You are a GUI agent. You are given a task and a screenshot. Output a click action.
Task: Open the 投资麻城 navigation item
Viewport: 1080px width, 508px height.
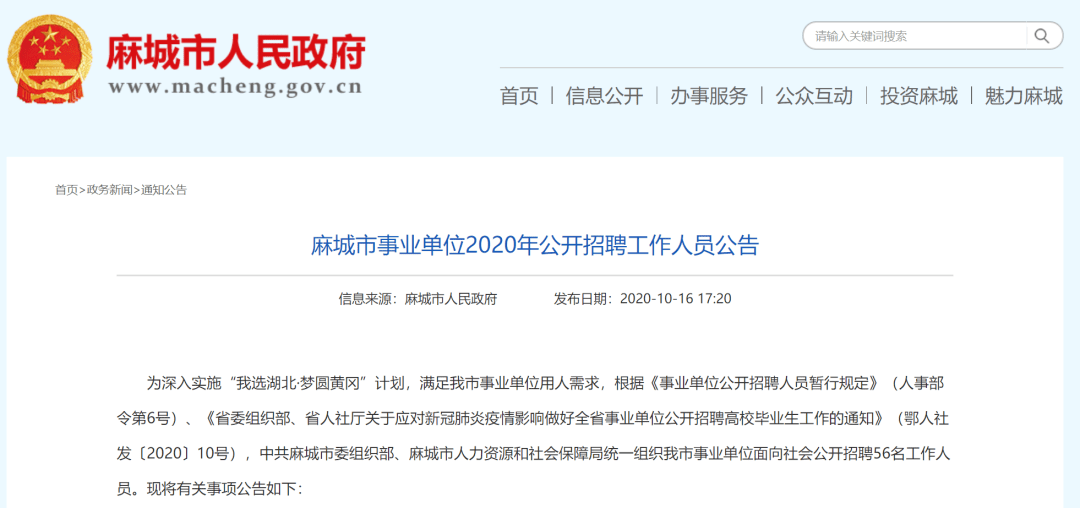point(919,96)
